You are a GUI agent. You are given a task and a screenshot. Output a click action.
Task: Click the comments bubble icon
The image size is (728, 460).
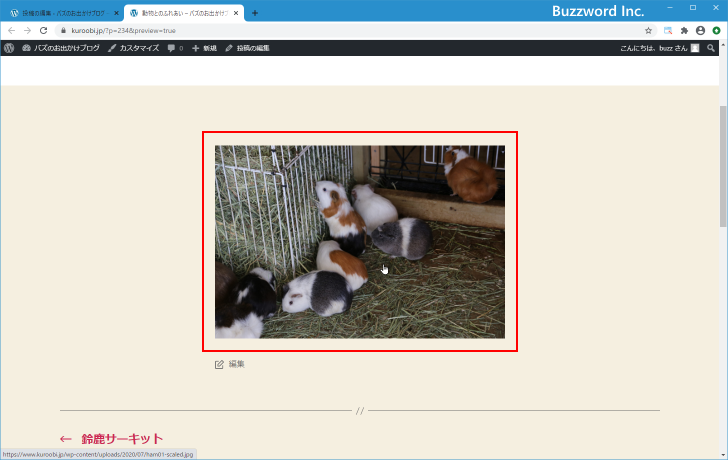[175, 48]
